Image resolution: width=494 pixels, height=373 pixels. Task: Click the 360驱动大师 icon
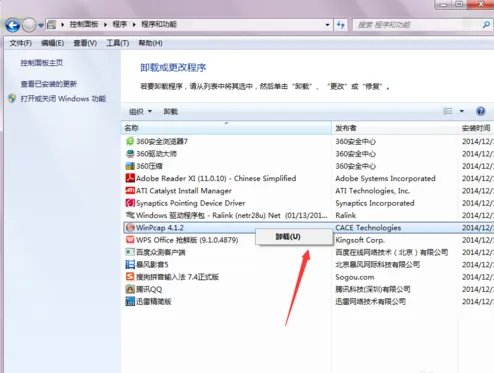130,154
